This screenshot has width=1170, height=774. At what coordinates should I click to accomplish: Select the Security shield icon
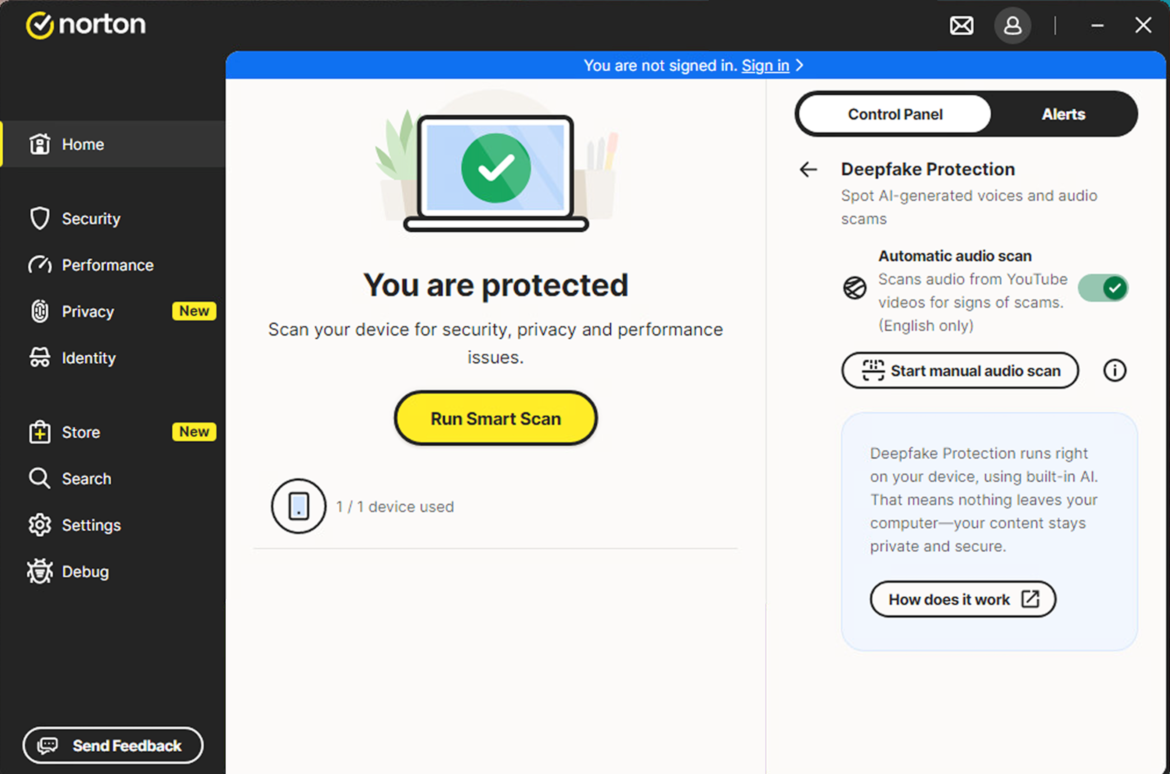[39, 218]
